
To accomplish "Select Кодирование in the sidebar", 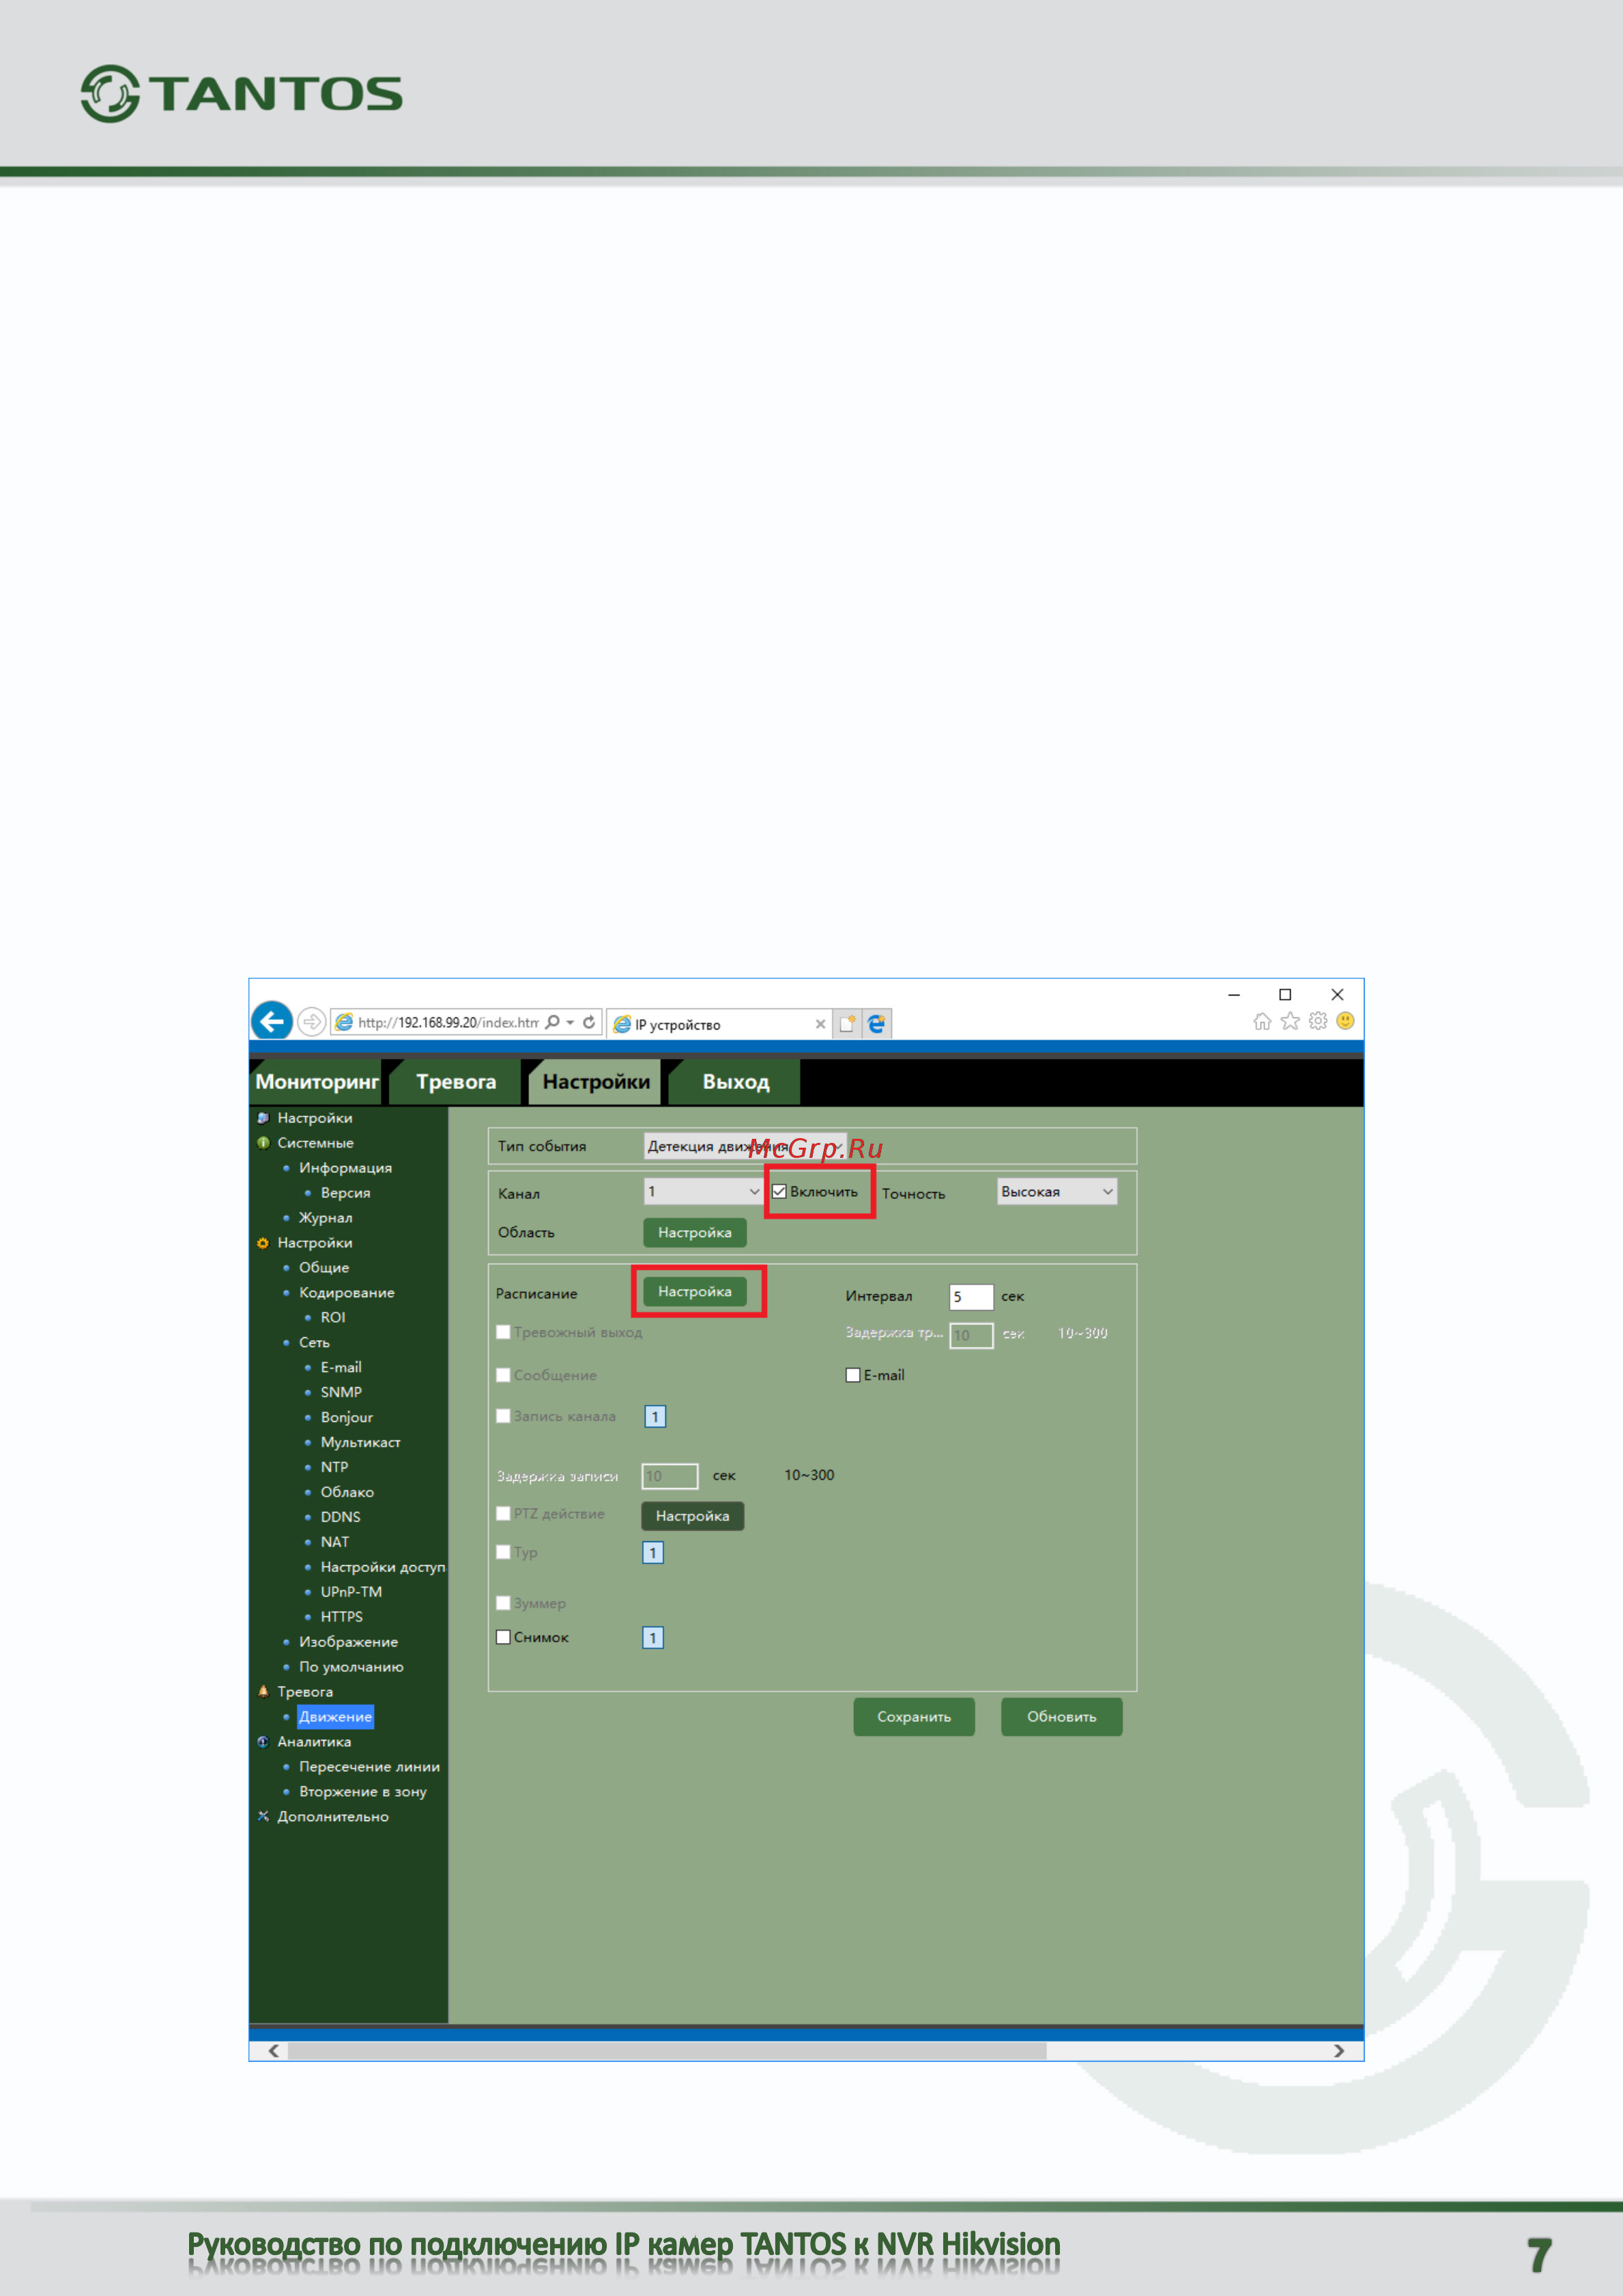I will coord(346,1292).
